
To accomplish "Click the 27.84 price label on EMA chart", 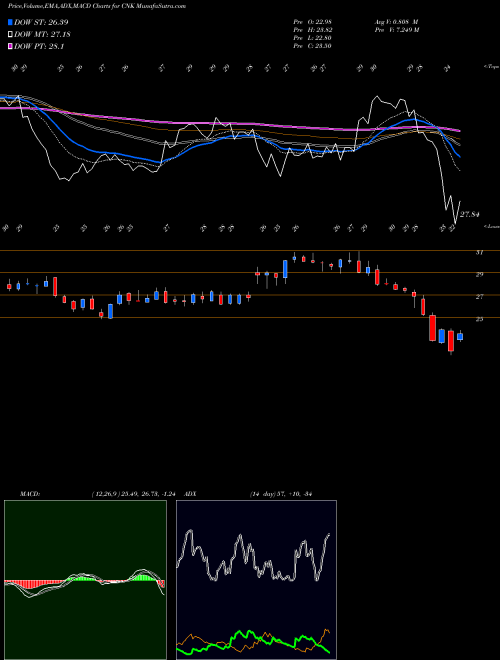I will [470, 215].
